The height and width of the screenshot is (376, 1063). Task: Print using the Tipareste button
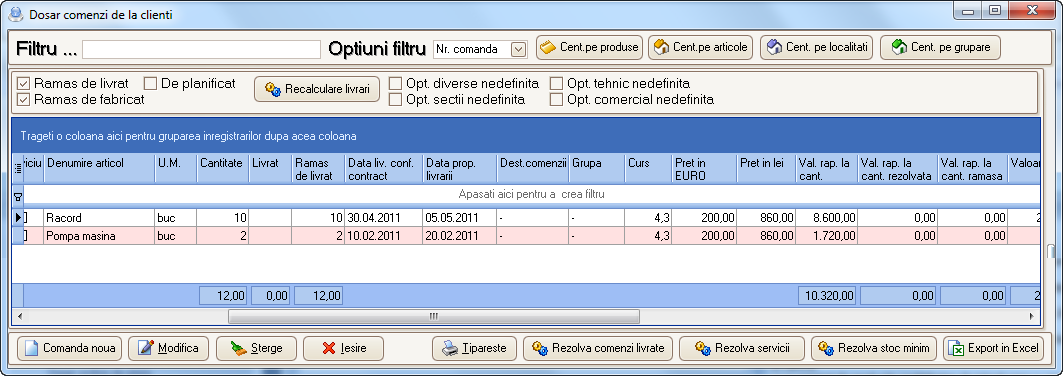point(474,348)
